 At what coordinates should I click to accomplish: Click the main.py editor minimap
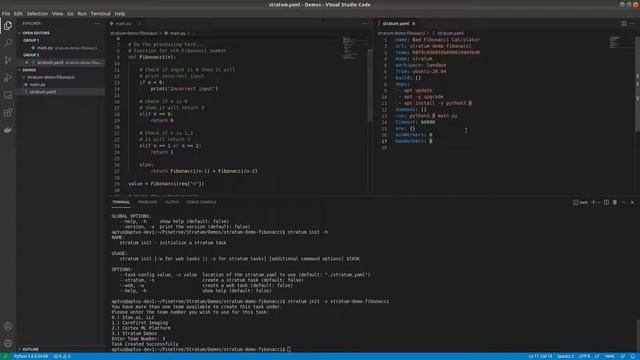coord(351,48)
